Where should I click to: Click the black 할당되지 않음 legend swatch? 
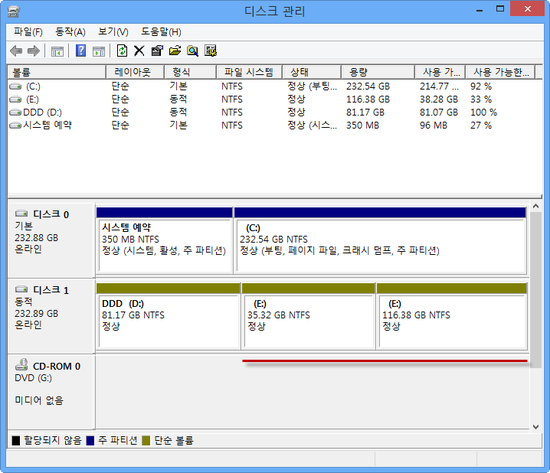pos(16,440)
